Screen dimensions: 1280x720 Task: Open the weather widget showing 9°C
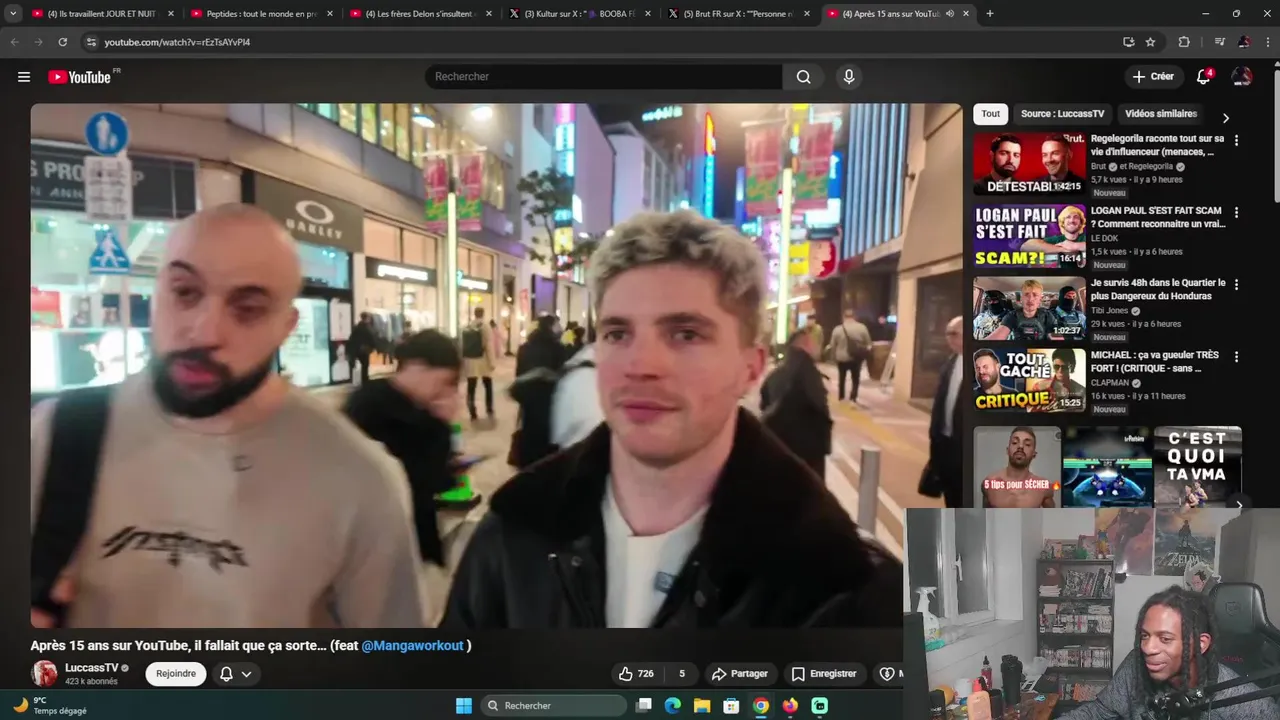50,706
